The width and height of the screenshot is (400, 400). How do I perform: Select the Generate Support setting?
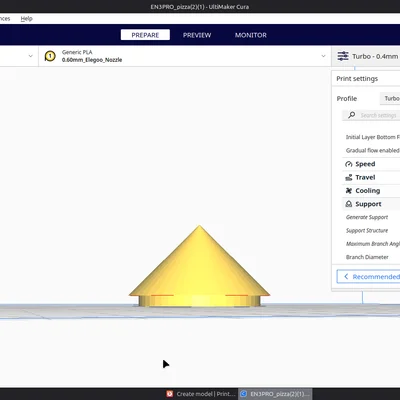(367, 217)
